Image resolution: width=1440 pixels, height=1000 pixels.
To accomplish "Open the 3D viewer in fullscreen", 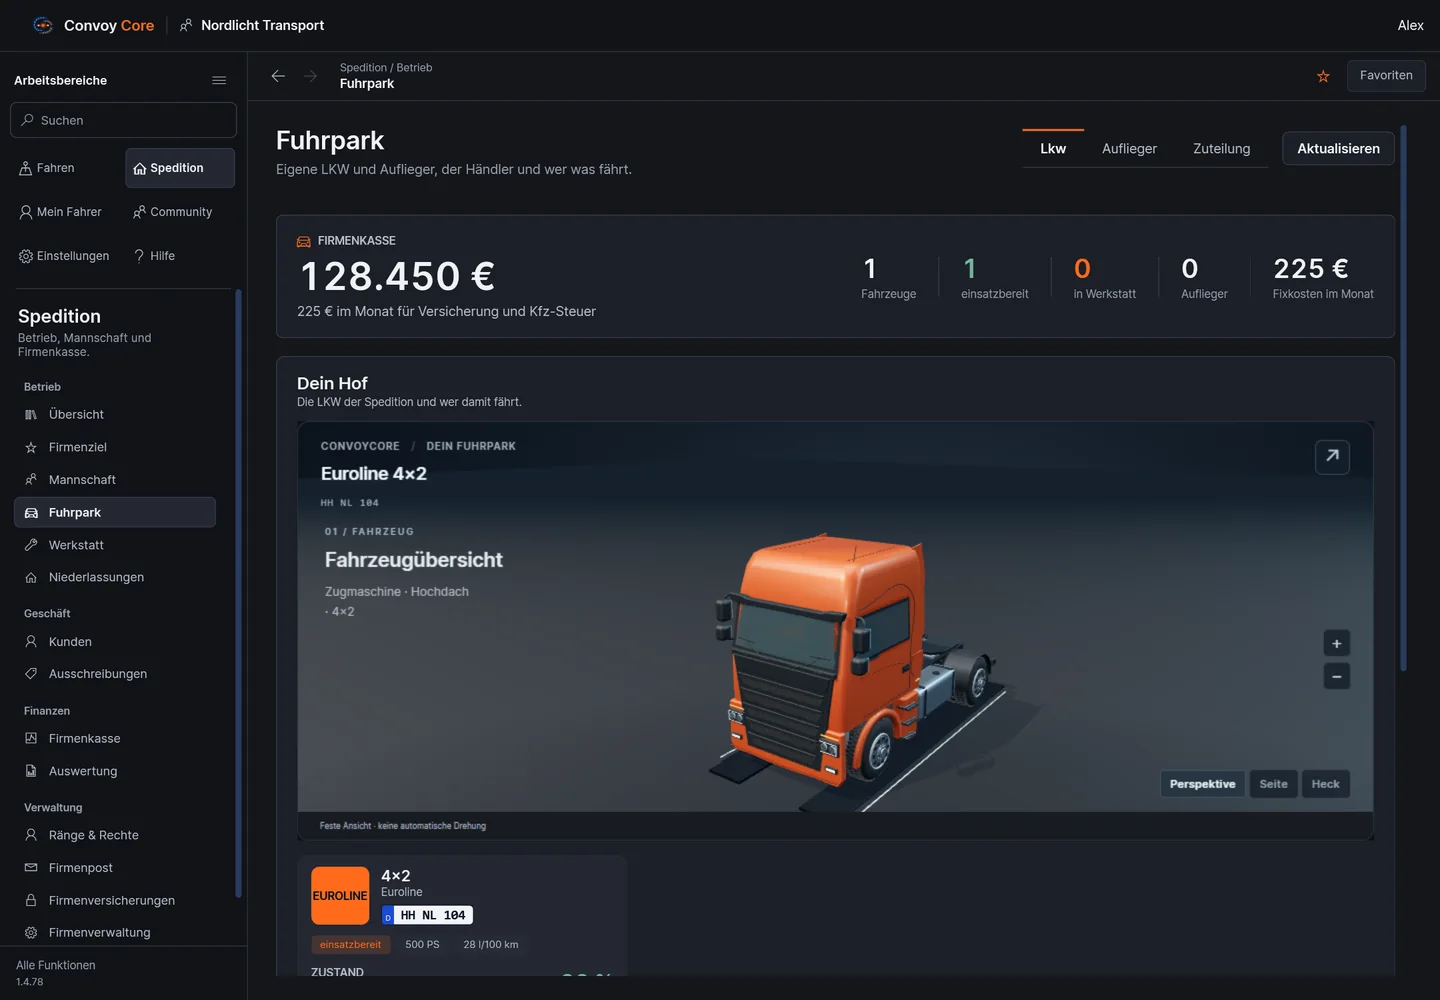I will point(1332,456).
